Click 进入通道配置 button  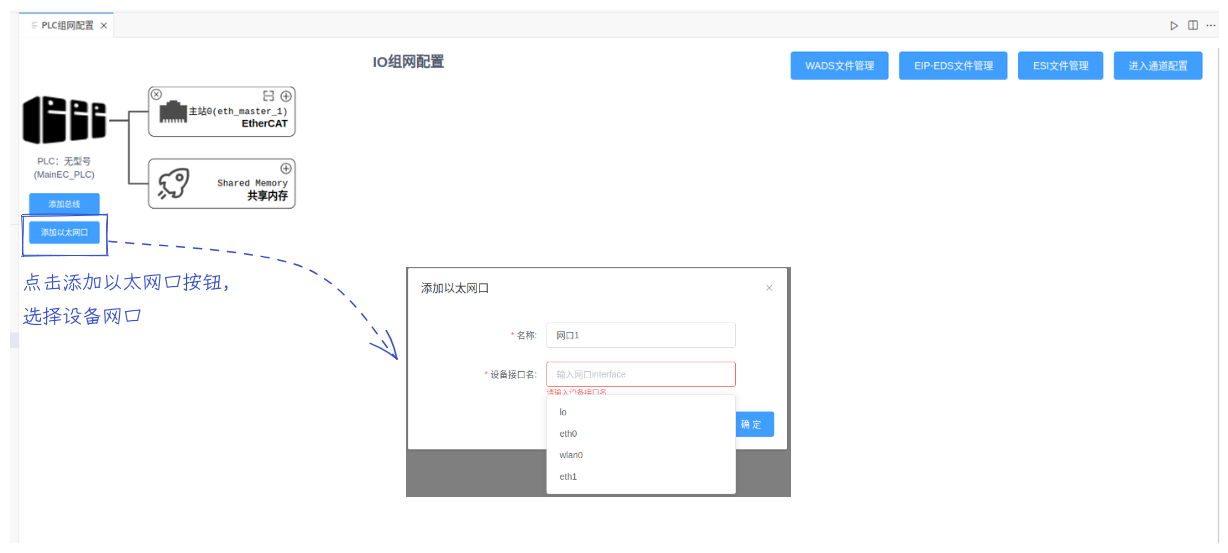1158,66
